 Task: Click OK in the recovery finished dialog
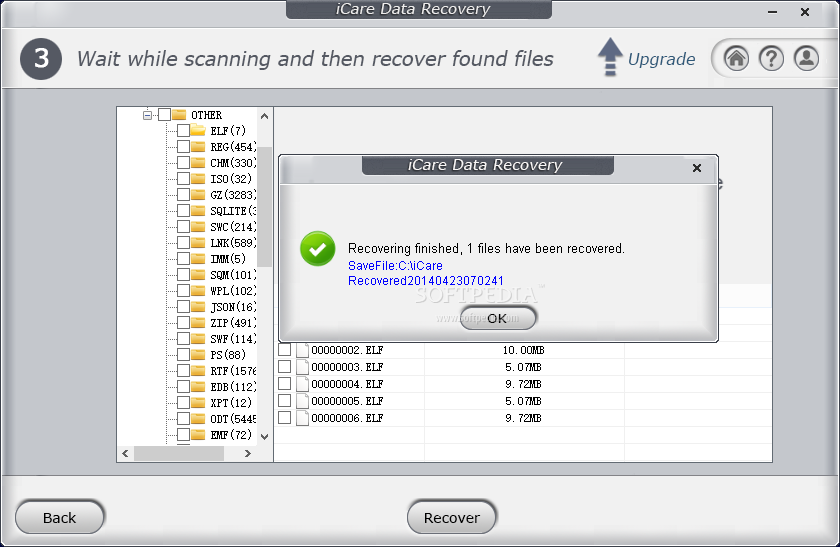click(498, 318)
